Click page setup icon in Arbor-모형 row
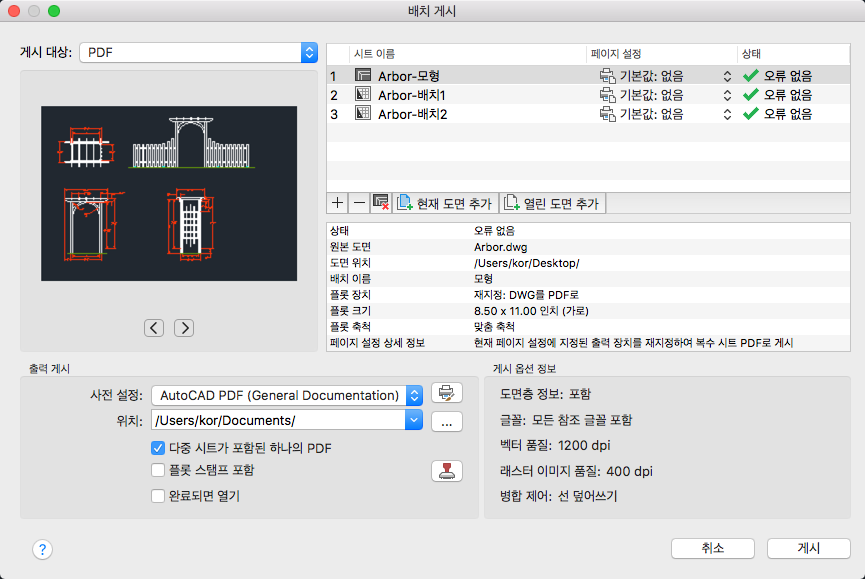 point(607,76)
